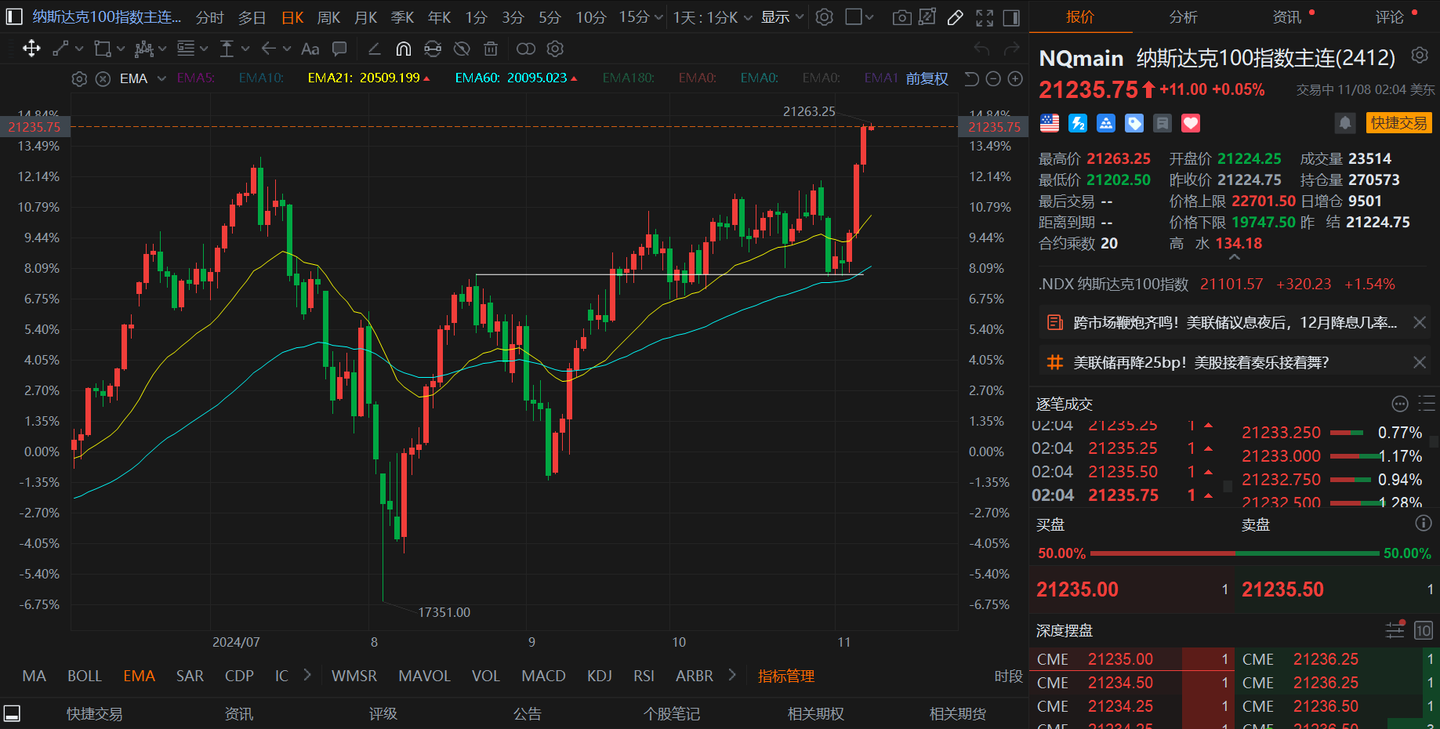
Task: Enable the magnet snap tool
Action: (403, 49)
